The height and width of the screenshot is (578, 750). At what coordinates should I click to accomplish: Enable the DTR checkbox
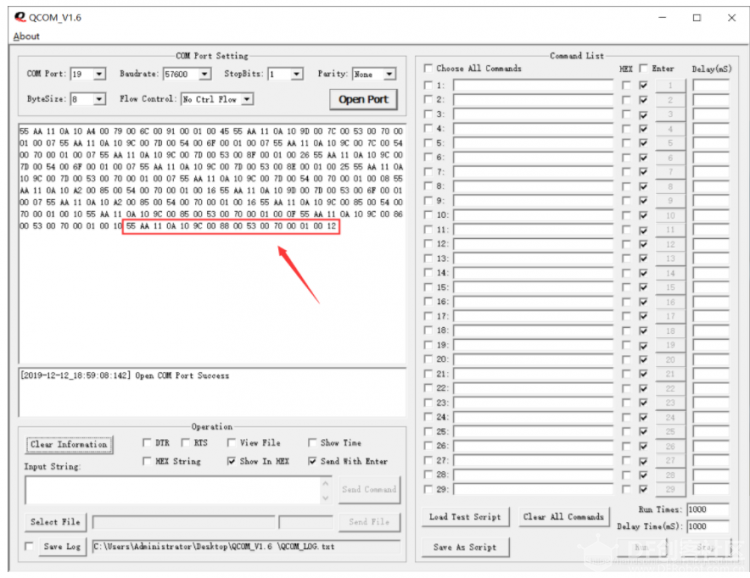pos(147,443)
